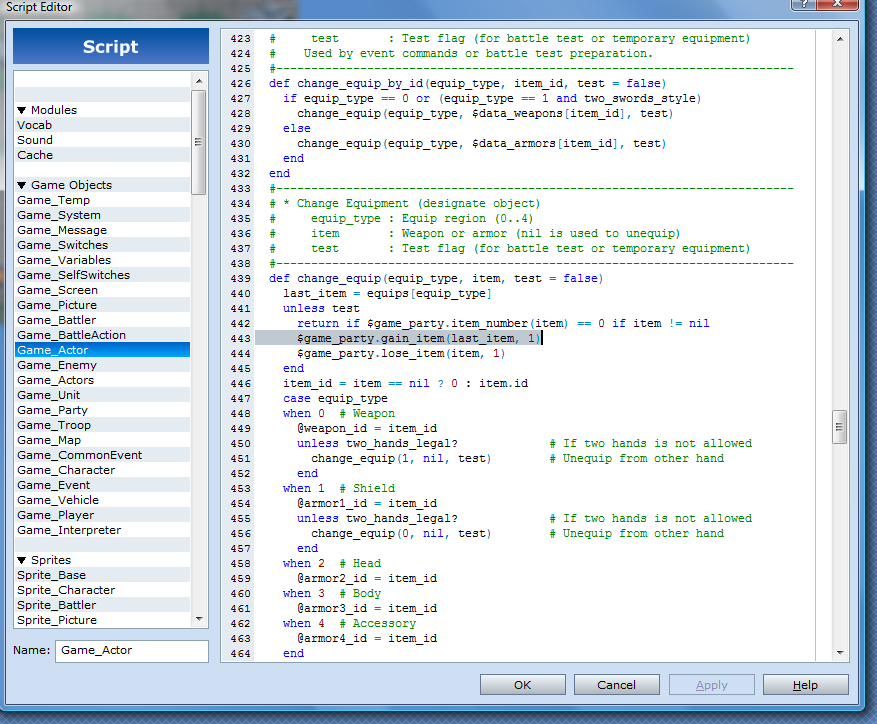This screenshot has height=724, width=877.
Task: Click script list scroll down arrow
Action: point(199,620)
